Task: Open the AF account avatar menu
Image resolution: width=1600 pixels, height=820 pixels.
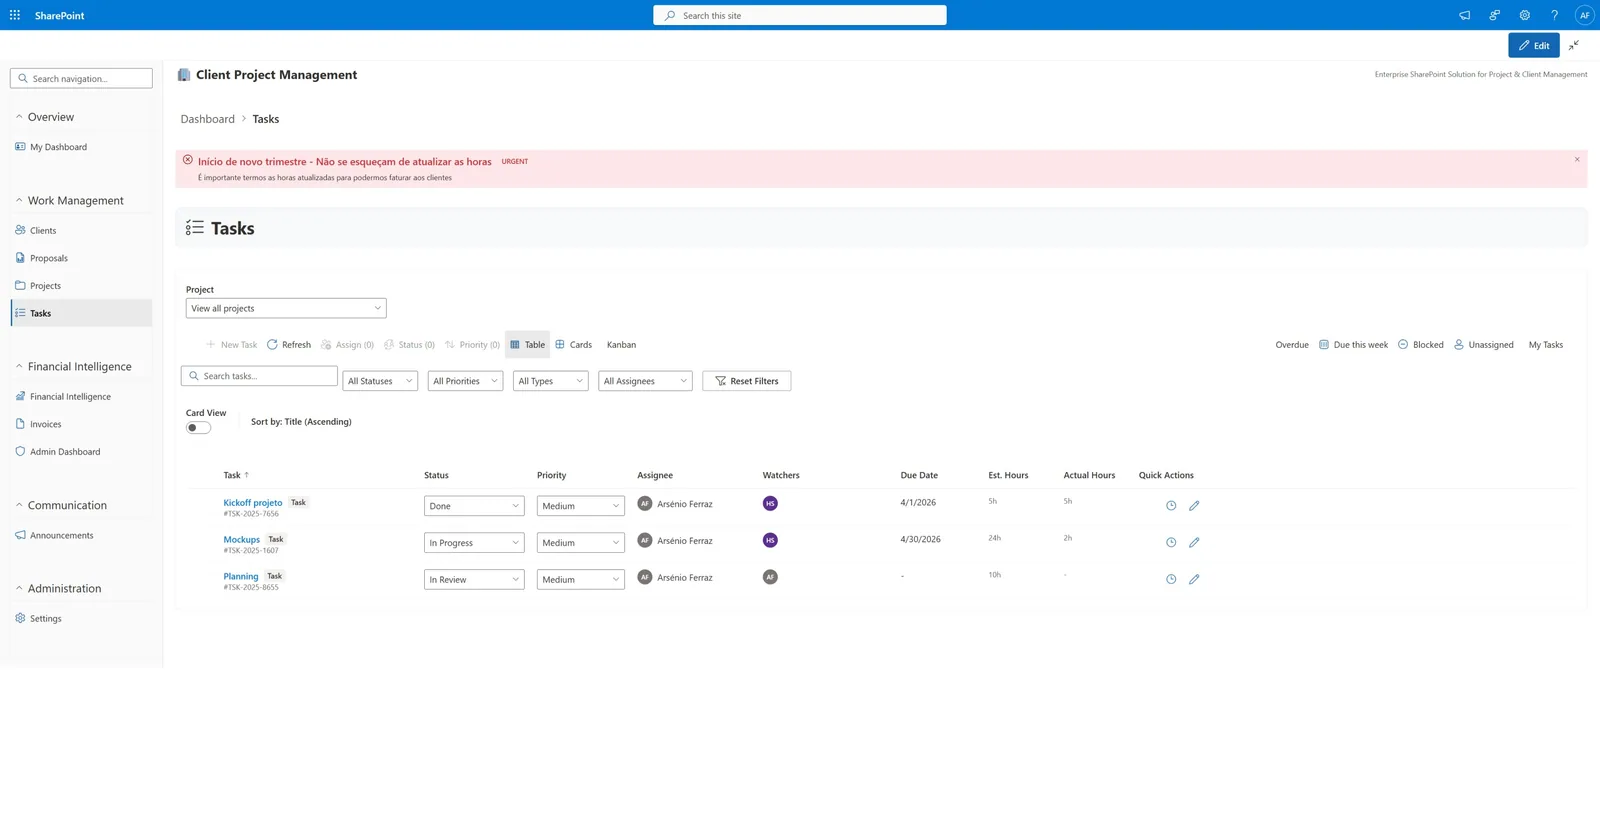Action: (1584, 15)
